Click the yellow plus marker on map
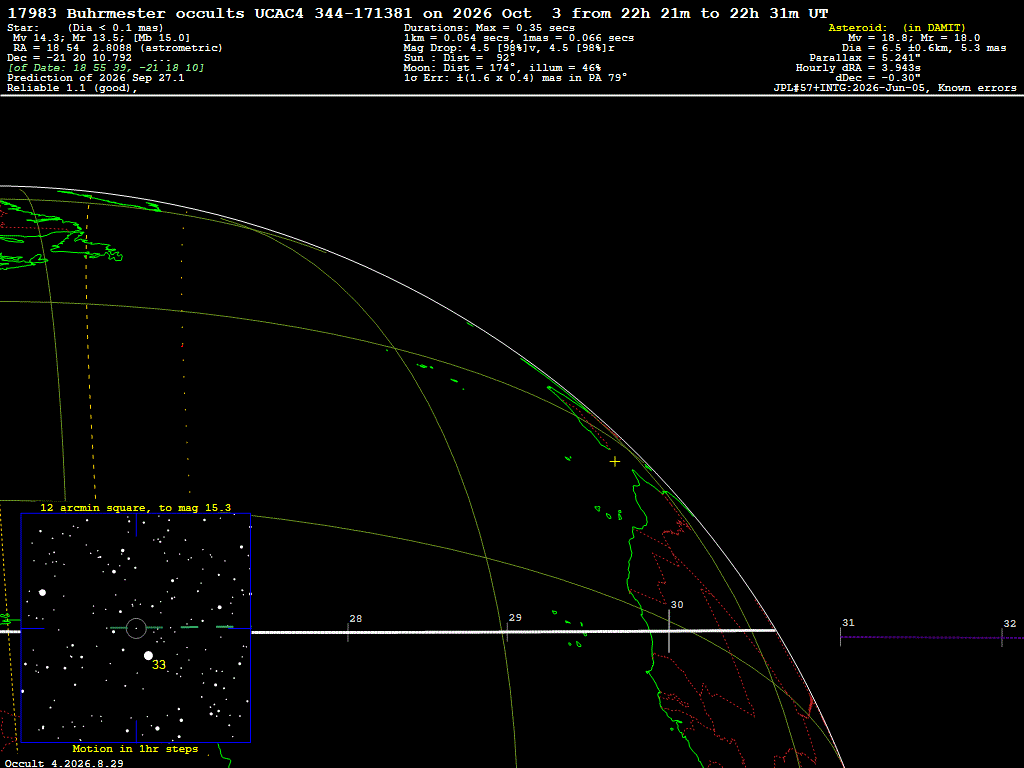 pyautogui.click(x=615, y=462)
